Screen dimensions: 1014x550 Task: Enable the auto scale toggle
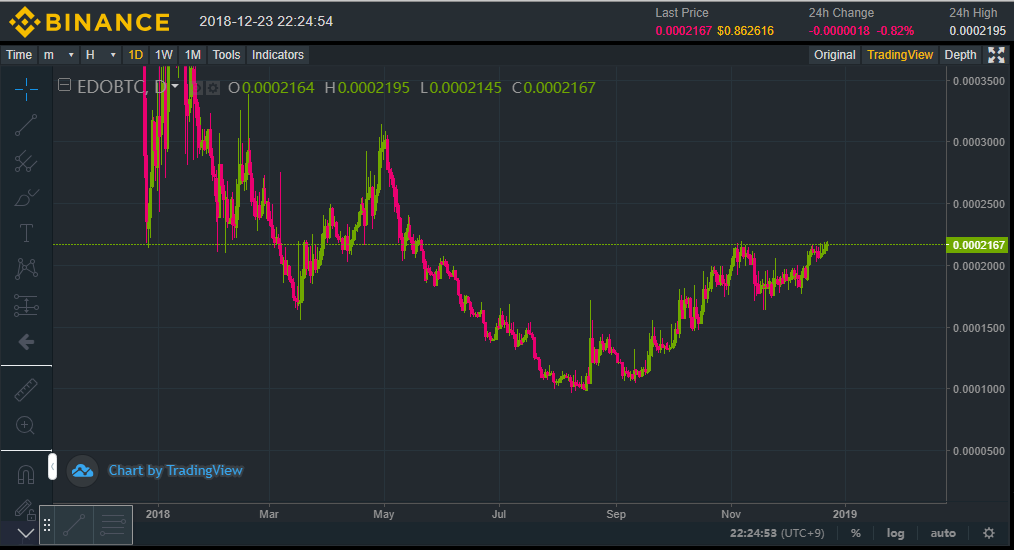click(943, 533)
